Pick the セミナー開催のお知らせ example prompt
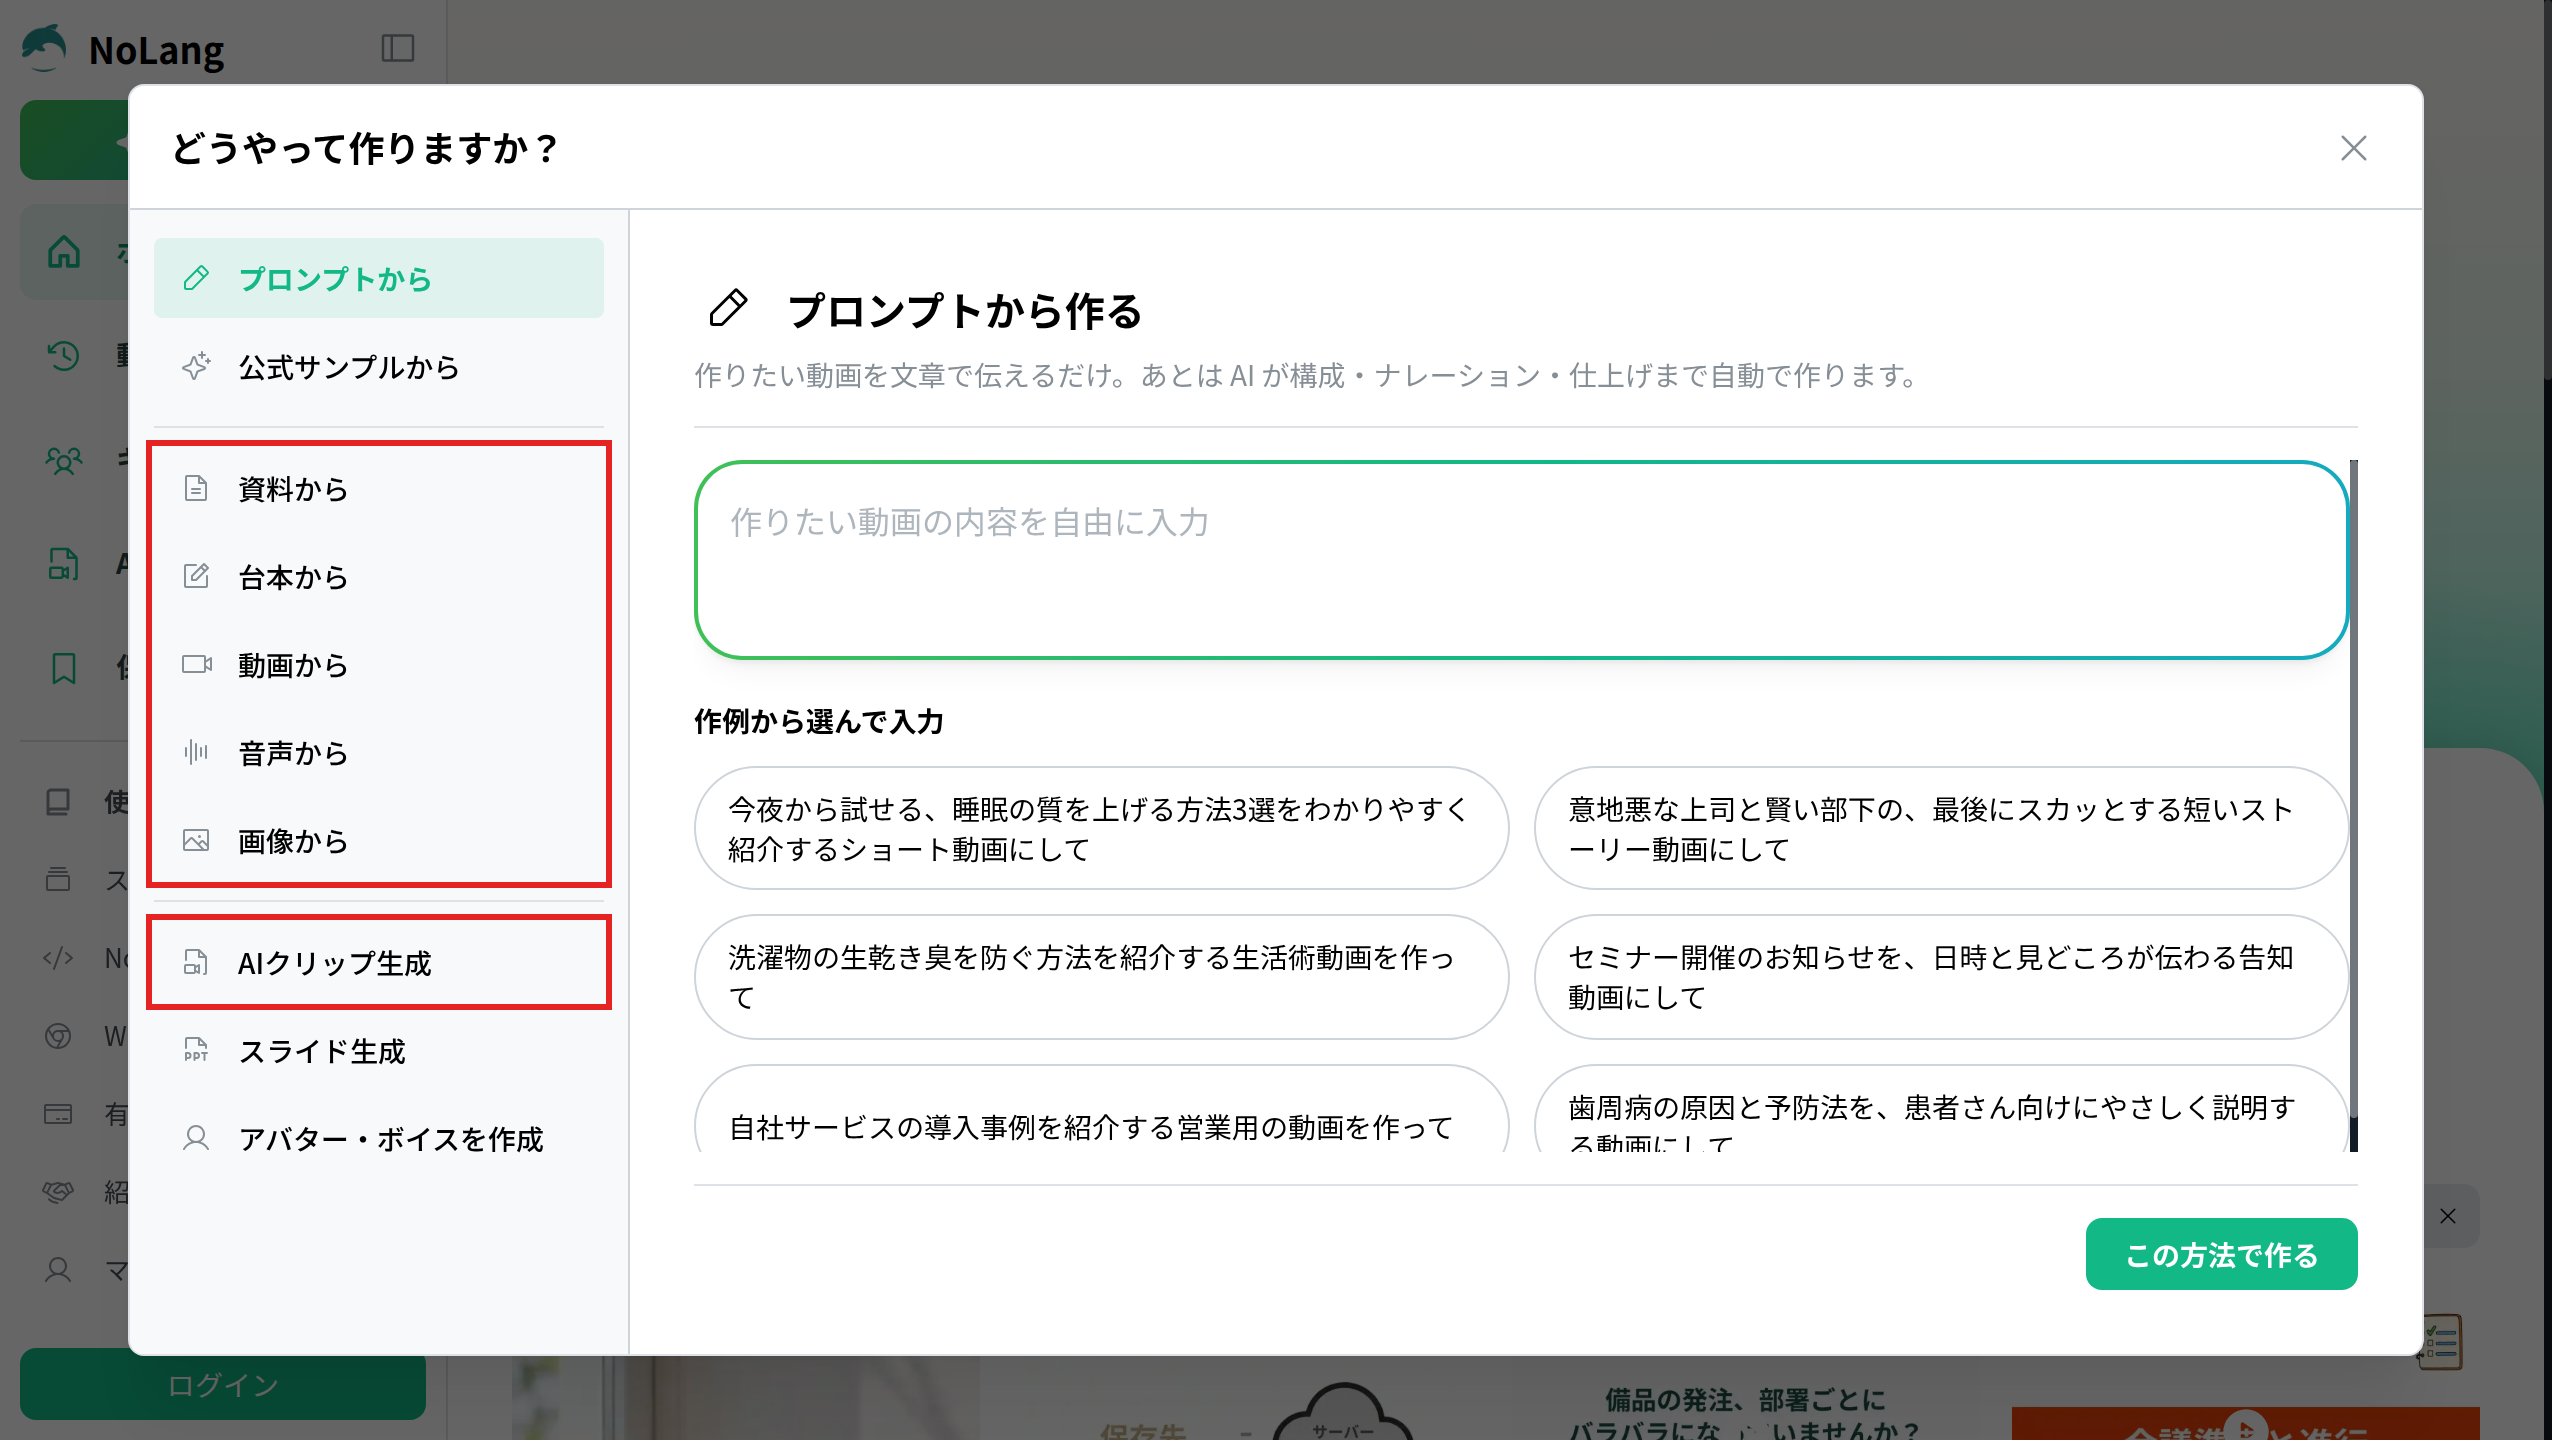Viewport: 2560px width, 1440px height. [1941, 977]
